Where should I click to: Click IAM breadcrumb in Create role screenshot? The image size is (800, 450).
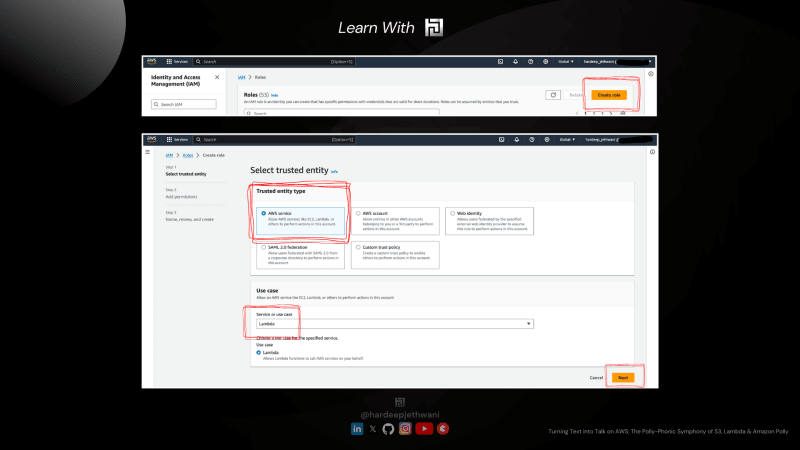pyautogui.click(x=169, y=155)
